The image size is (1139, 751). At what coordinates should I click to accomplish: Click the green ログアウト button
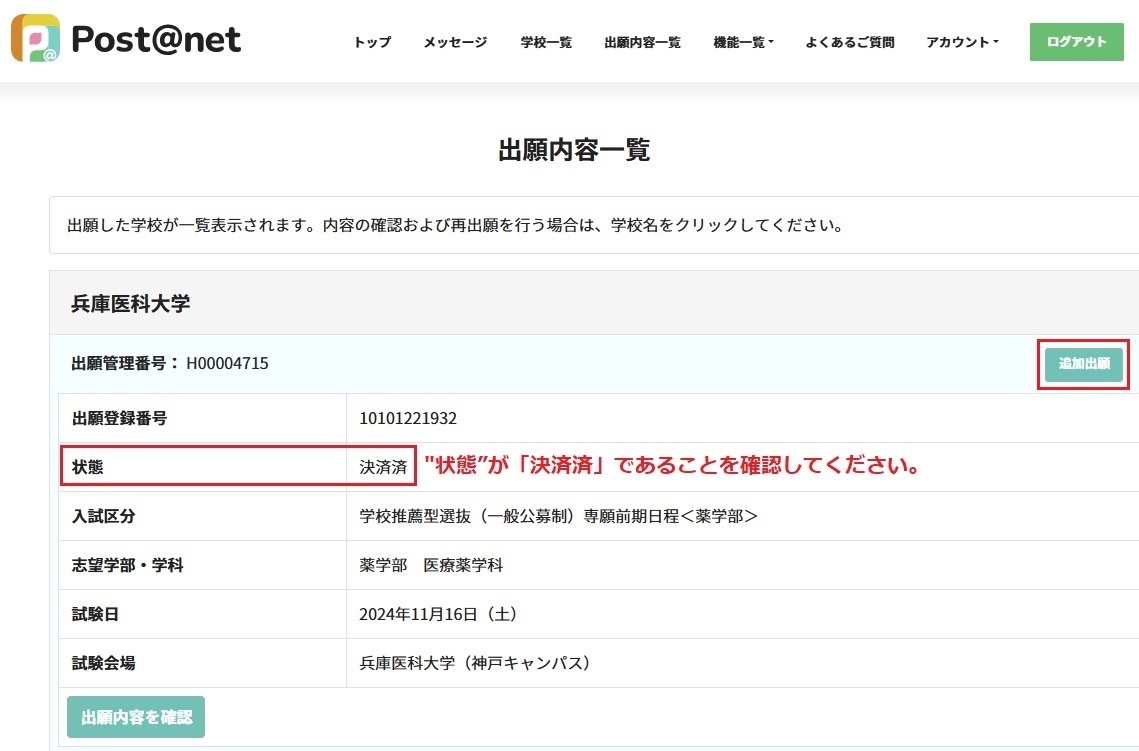click(x=1077, y=42)
